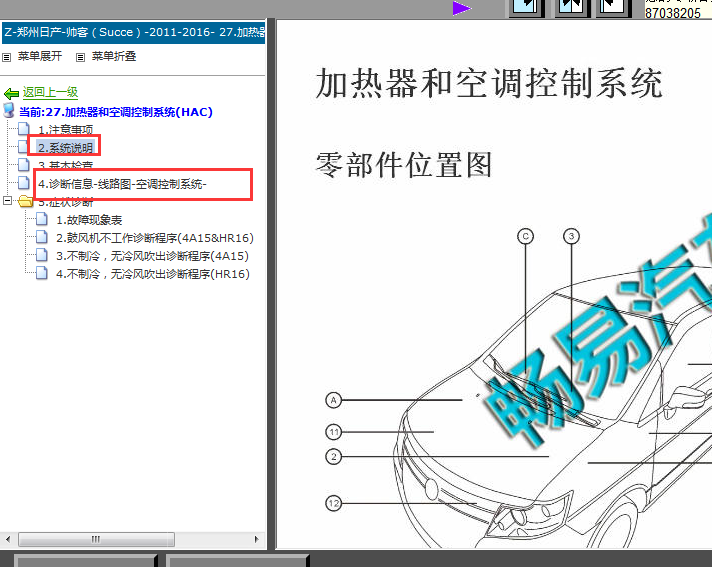This screenshot has height=567, width=712.
Task: Open 3.不制冷，无冷风吹出诊断程序(4A15)
Action: point(153,256)
